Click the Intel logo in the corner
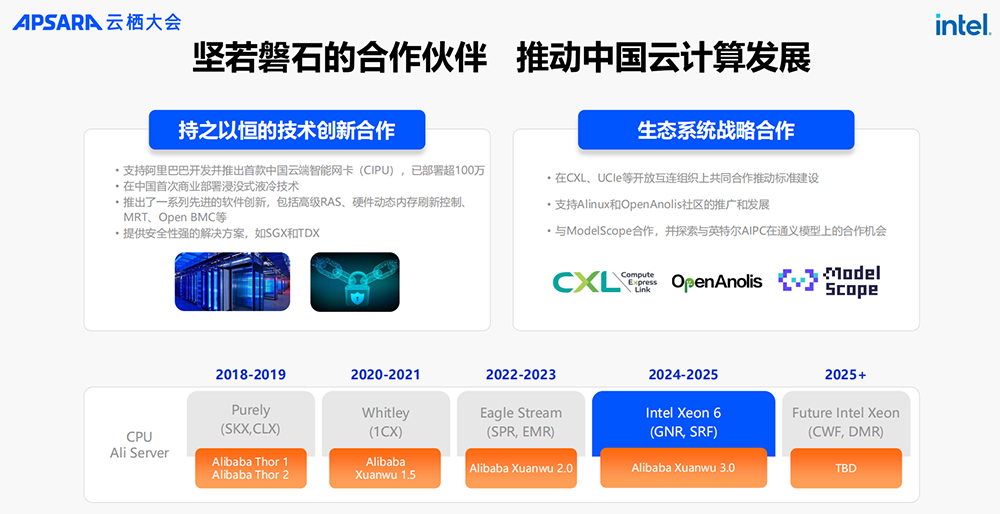Viewport: 1000px width, 514px height. [962, 25]
